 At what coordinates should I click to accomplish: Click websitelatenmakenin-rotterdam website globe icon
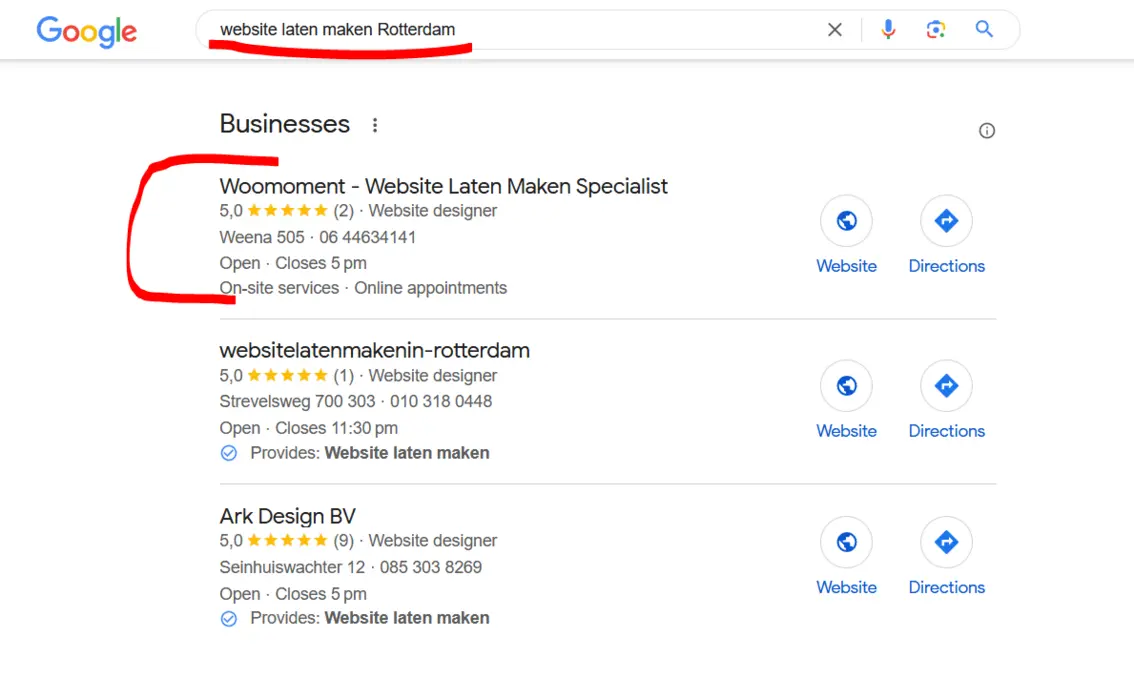tap(846, 386)
